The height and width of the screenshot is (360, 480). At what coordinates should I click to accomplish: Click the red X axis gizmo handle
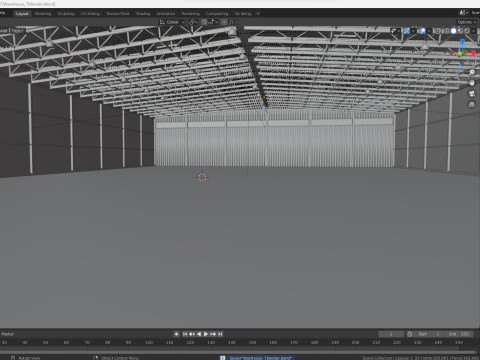tap(474, 53)
